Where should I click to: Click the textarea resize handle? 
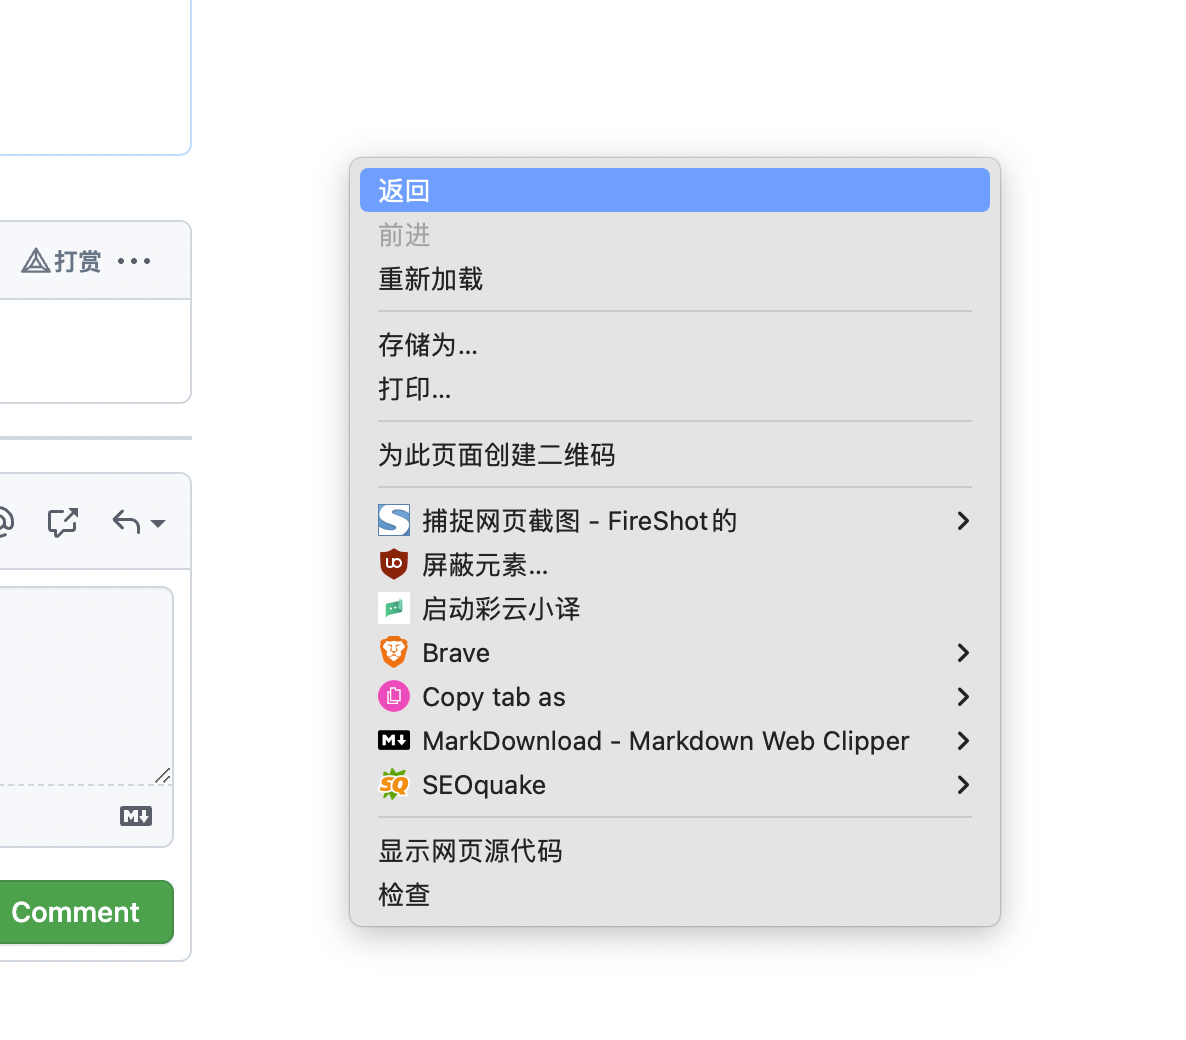click(x=163, y=775)
